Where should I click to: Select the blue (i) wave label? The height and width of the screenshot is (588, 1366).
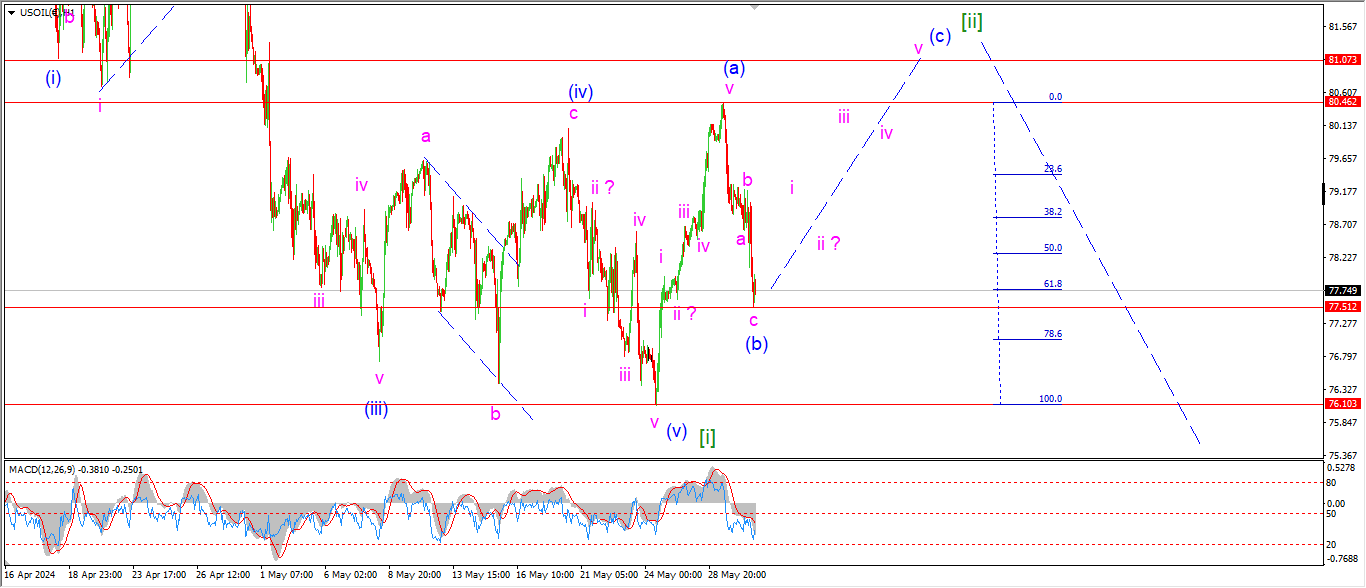[53, 78]
